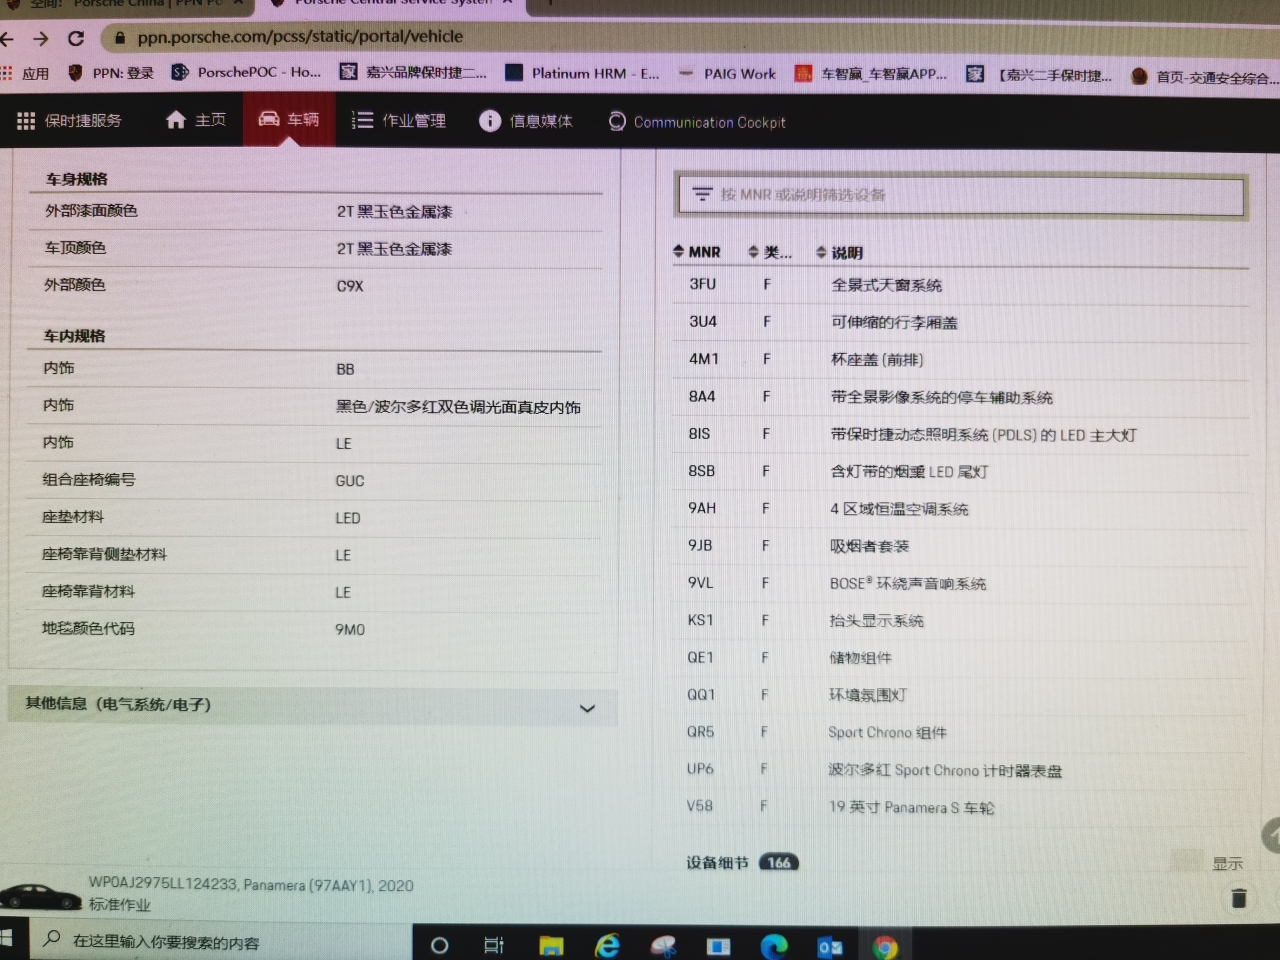This screenshot has width=1280, height=960.
Task: Open the 作业管理 tab
Action: pos(398,121)
